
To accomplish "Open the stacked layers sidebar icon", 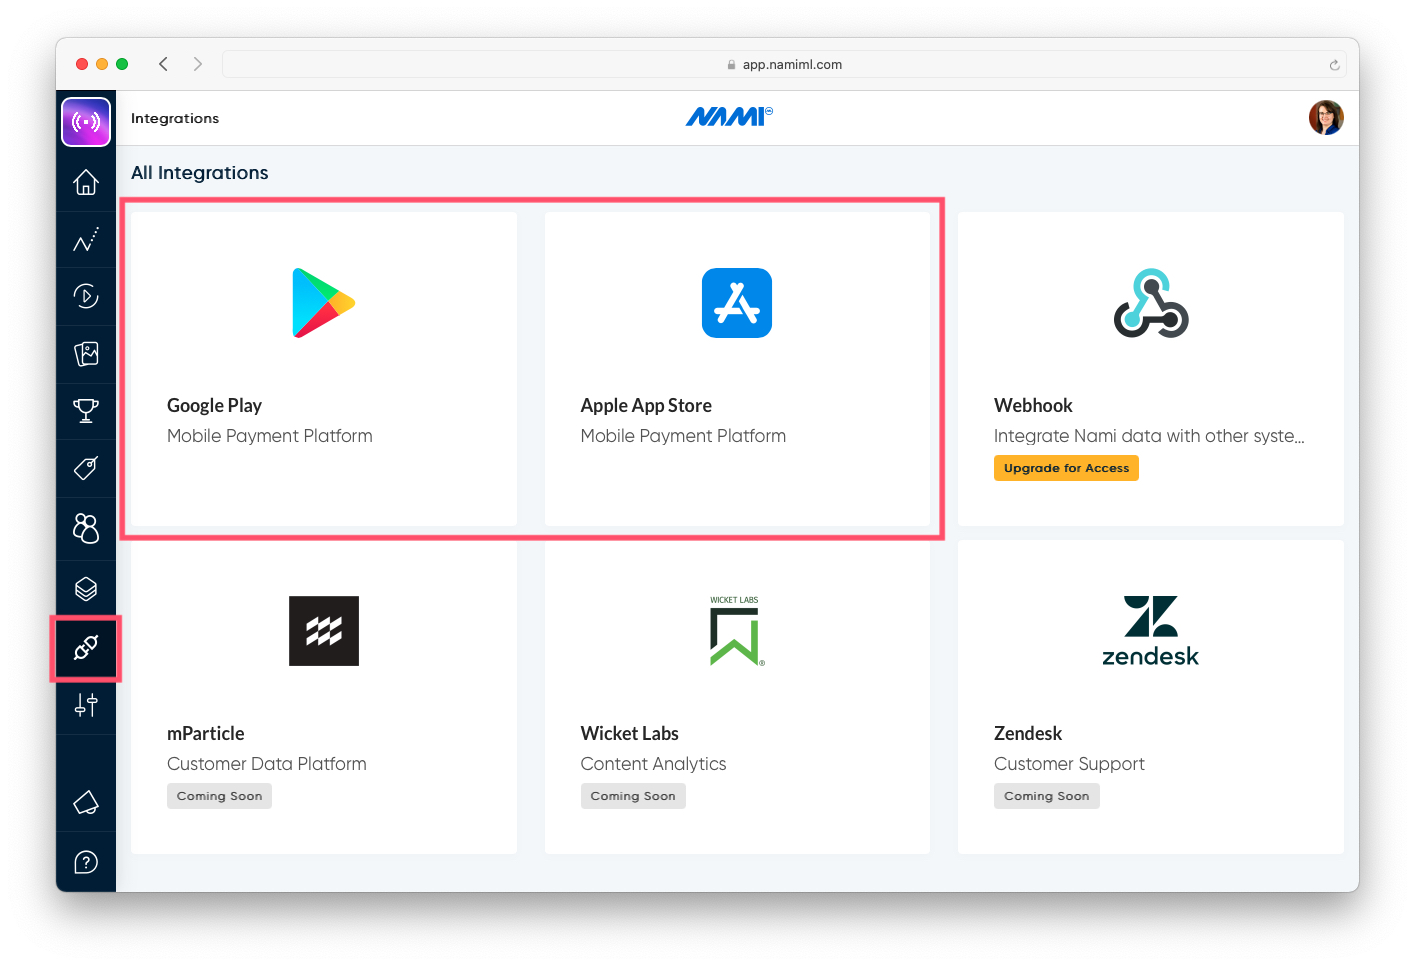I will pyautogui.click(x=86, y=589).
